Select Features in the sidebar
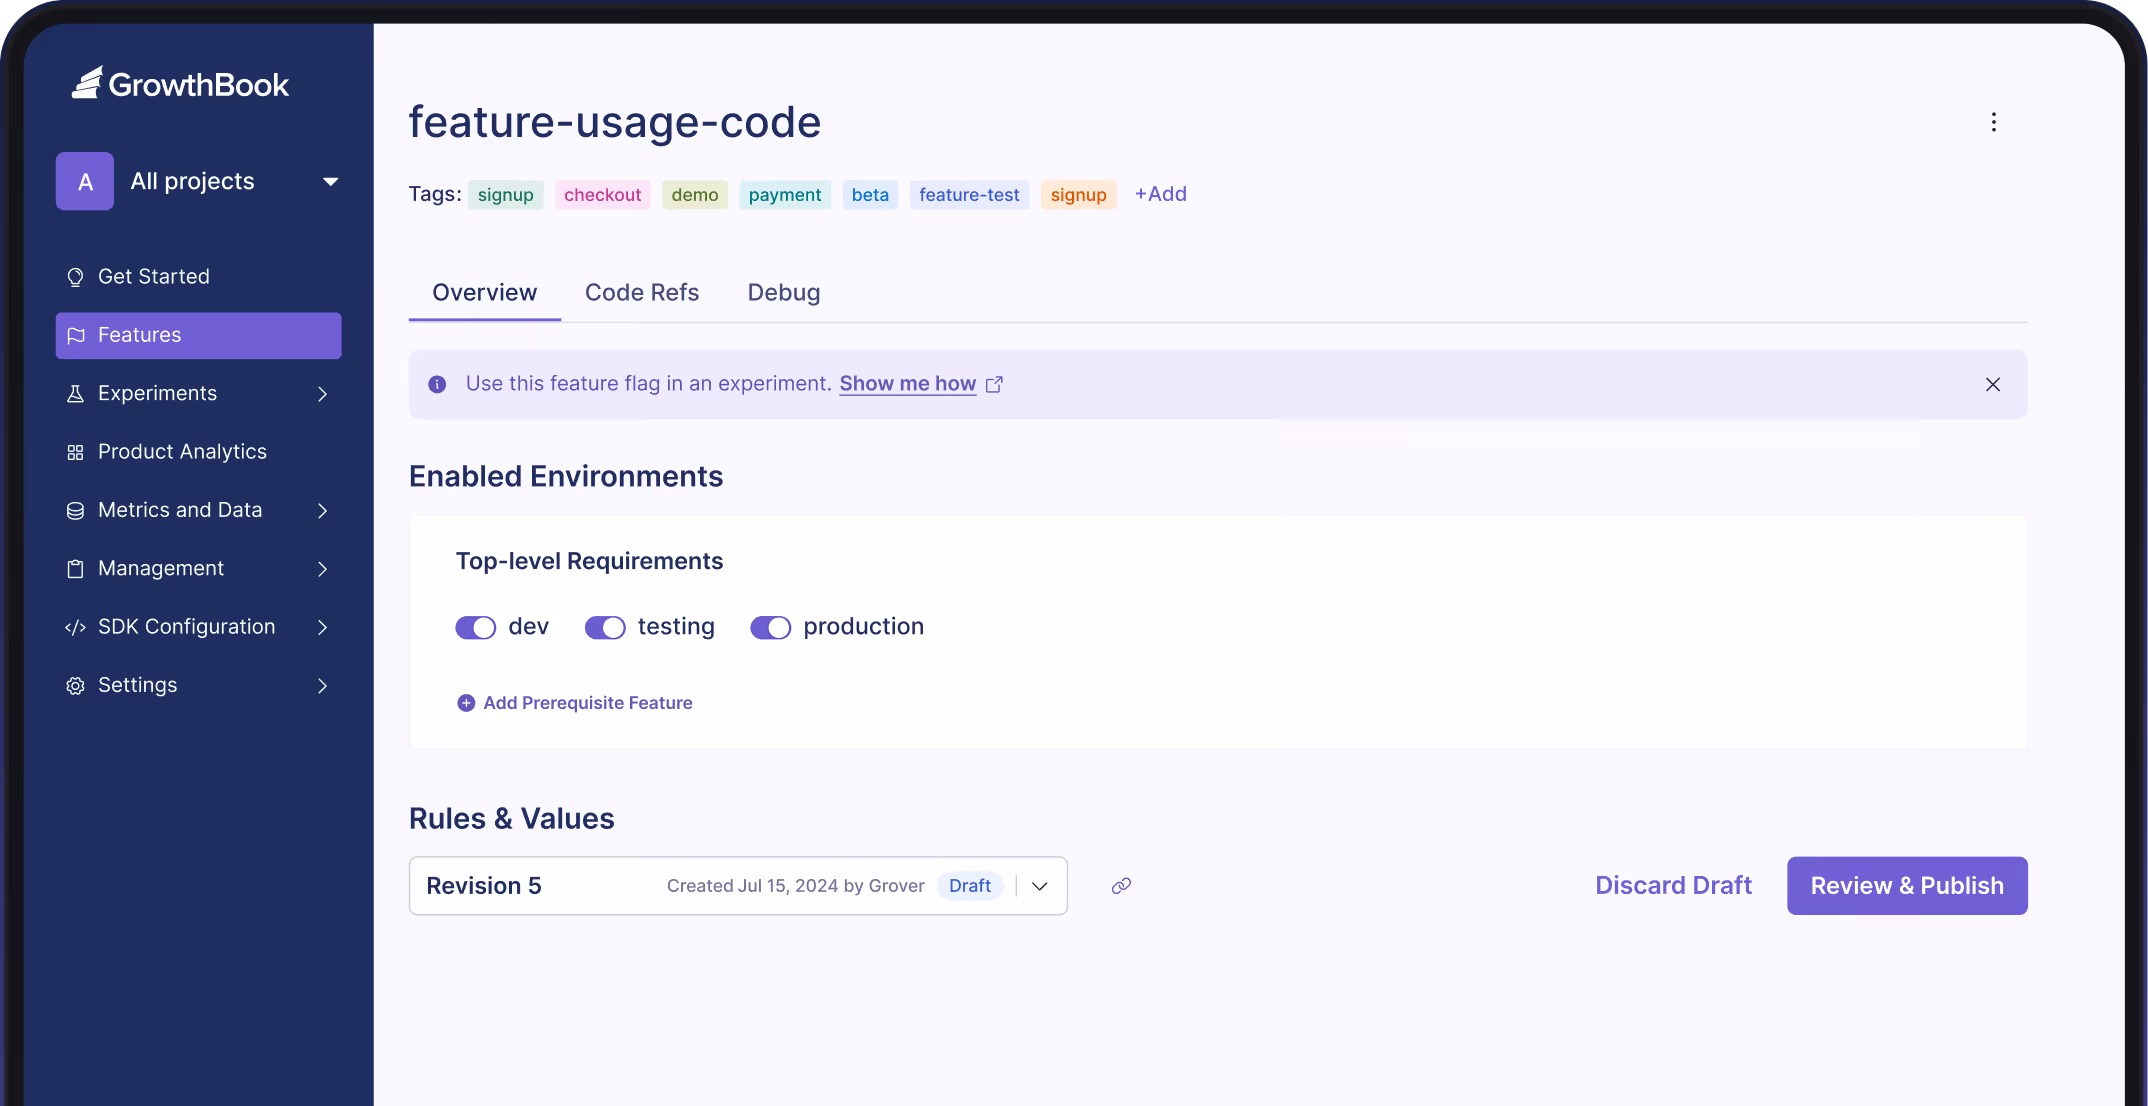2148x1106 pixels. [x=198, y=335]
